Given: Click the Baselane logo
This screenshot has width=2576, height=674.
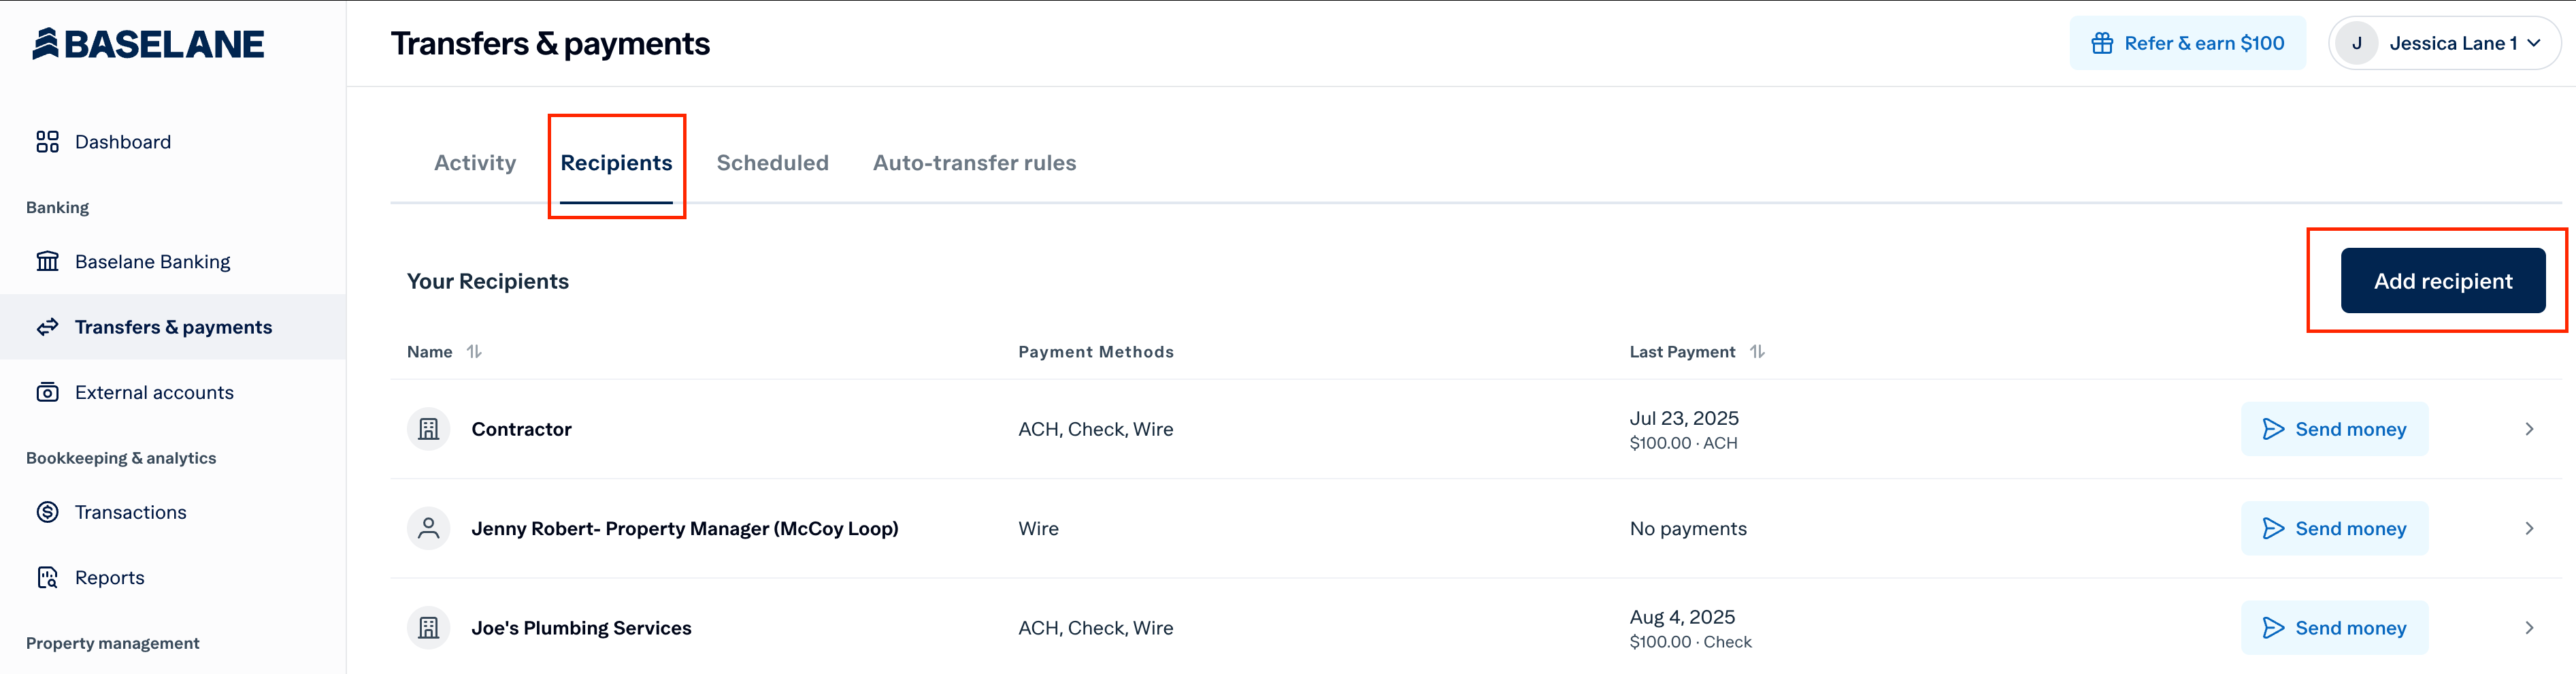Looking at the screenshot, I should click(x=148, y=44).
